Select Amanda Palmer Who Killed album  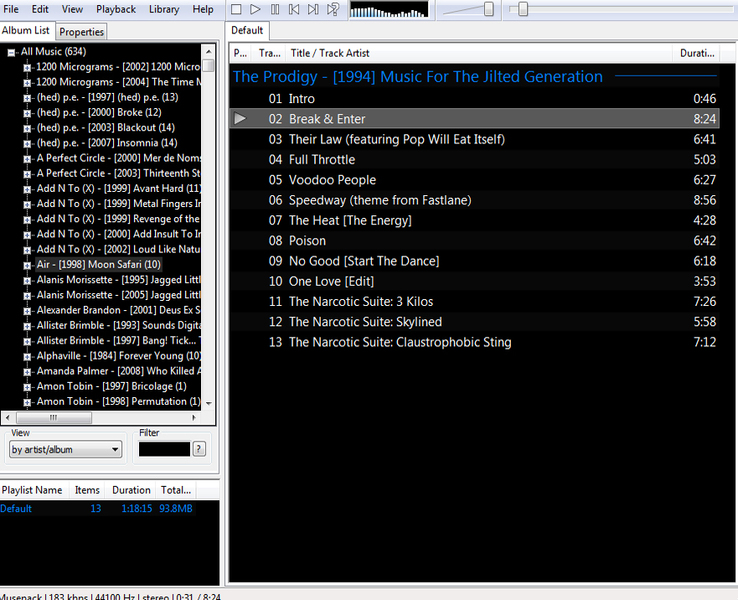[119, 371]
